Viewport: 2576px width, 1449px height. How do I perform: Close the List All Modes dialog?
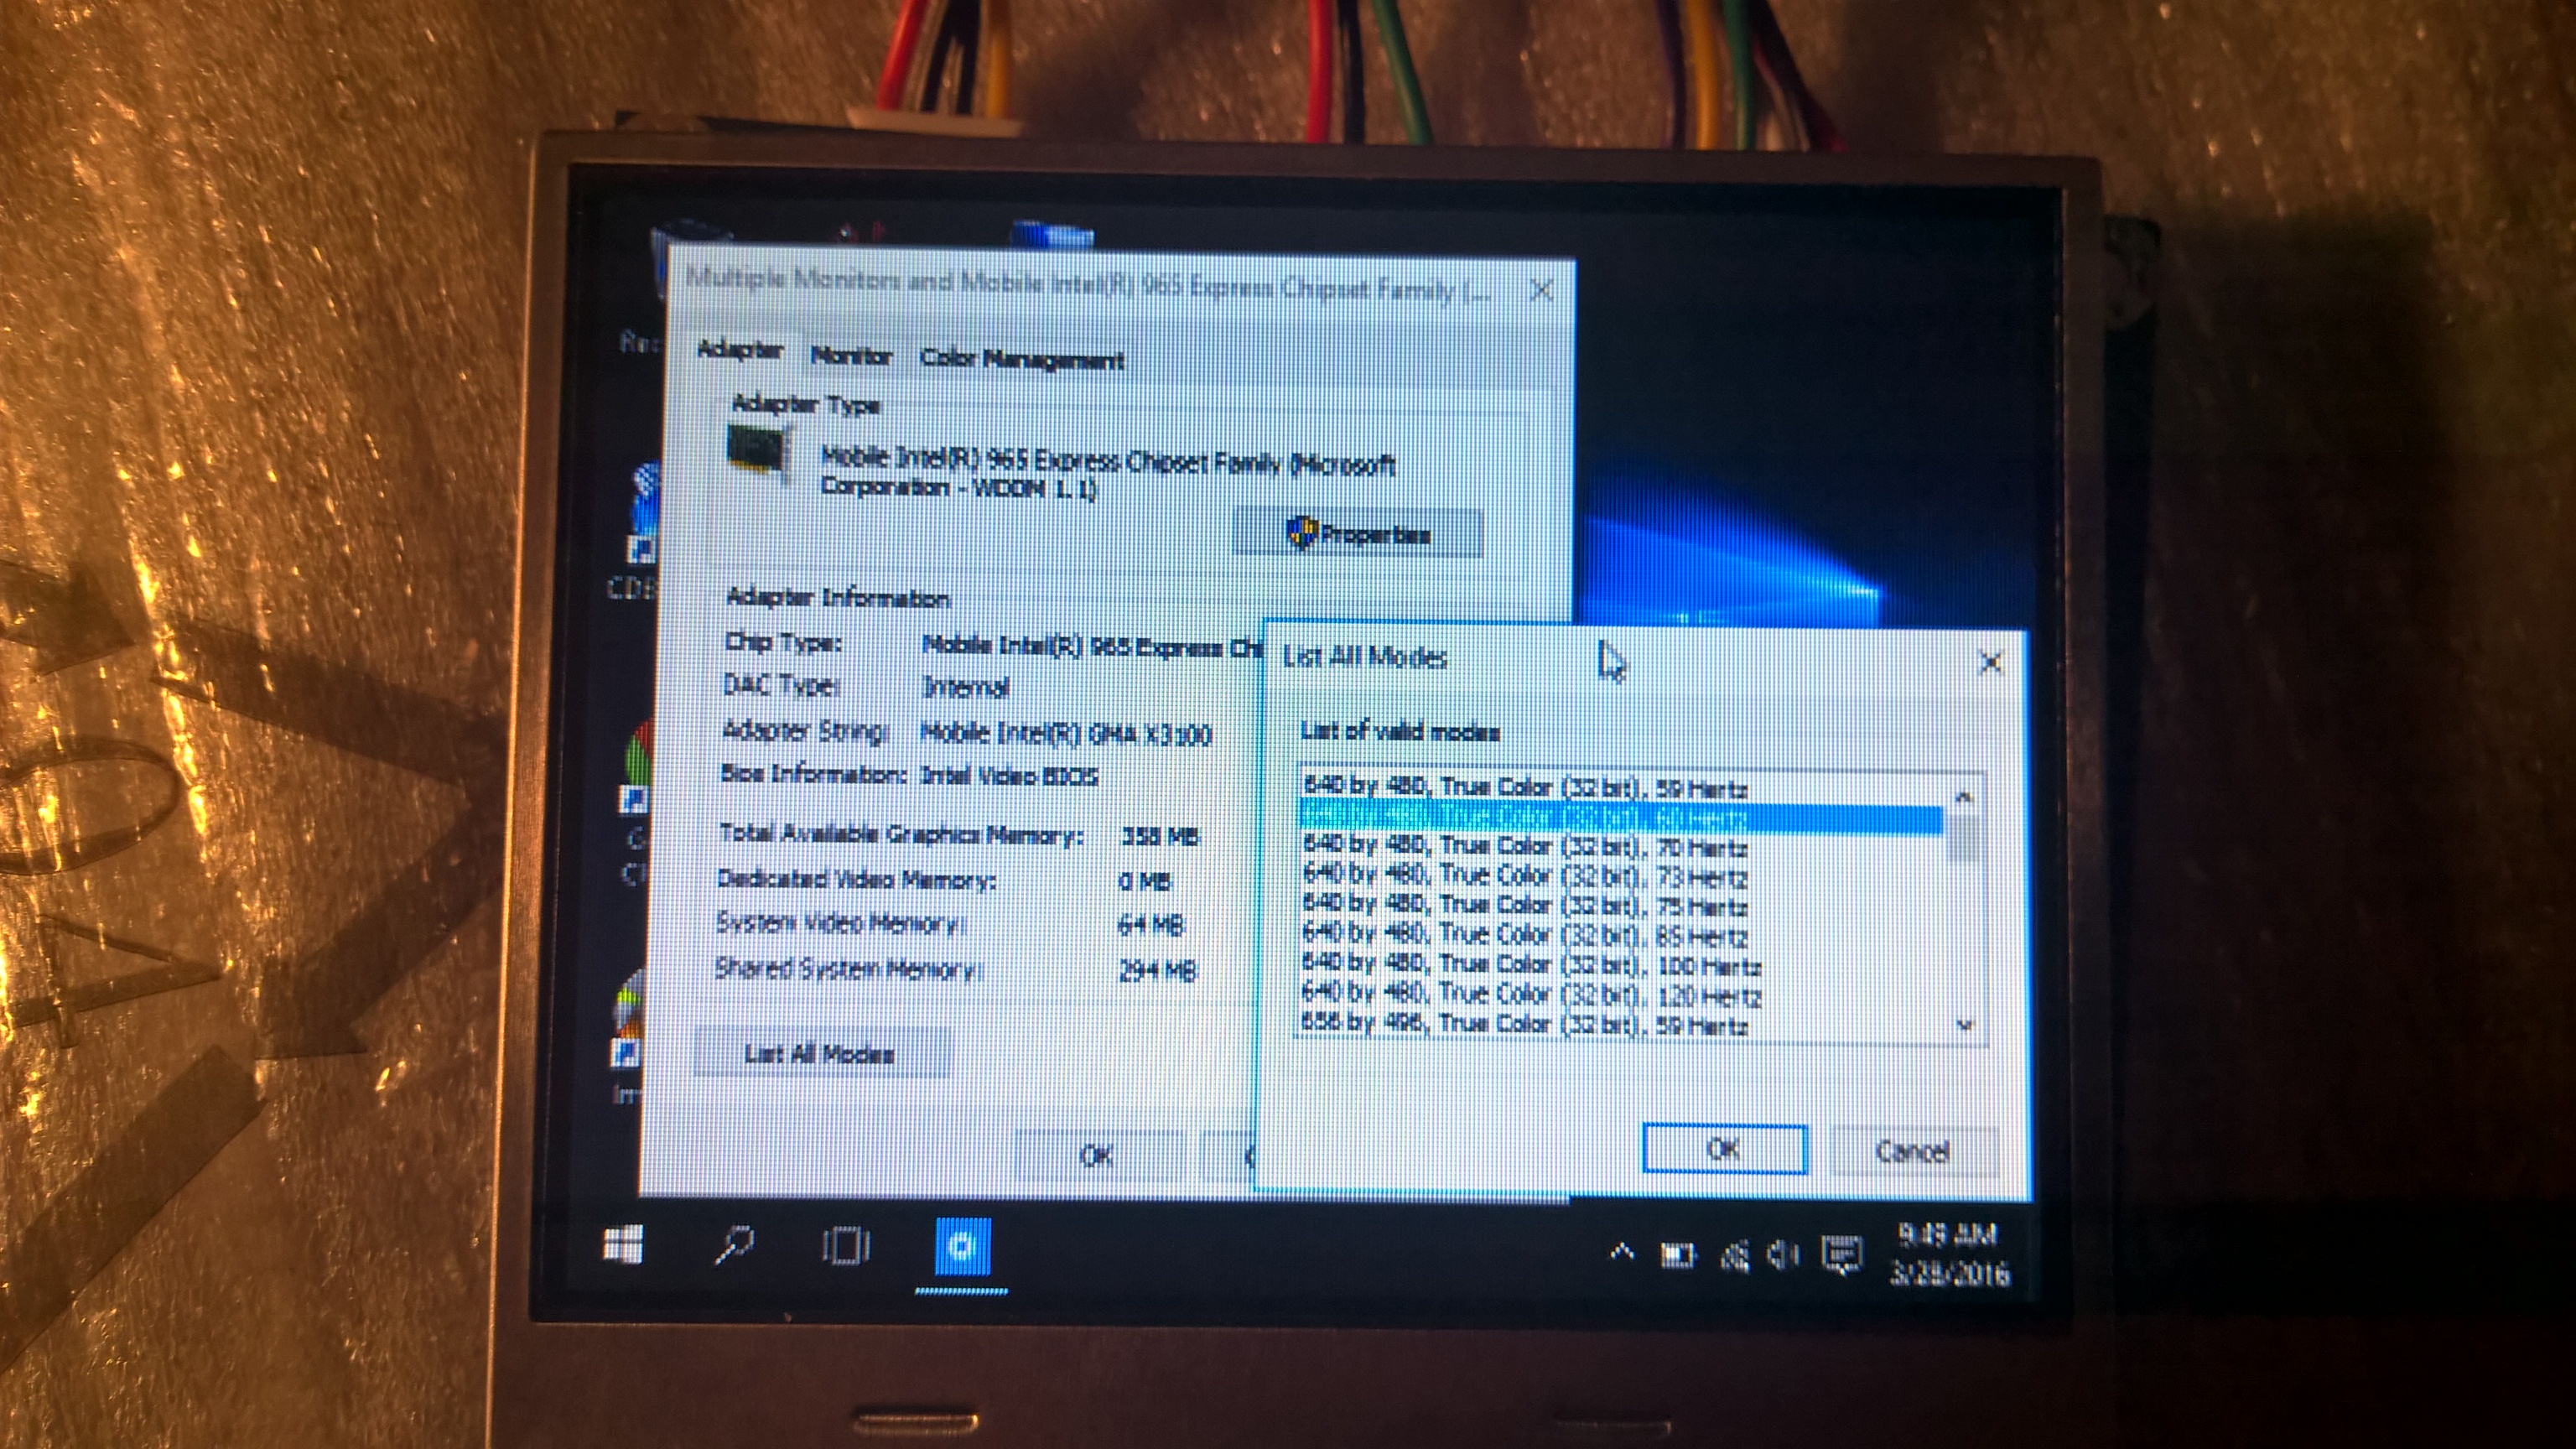click(x=1990, y=662)
